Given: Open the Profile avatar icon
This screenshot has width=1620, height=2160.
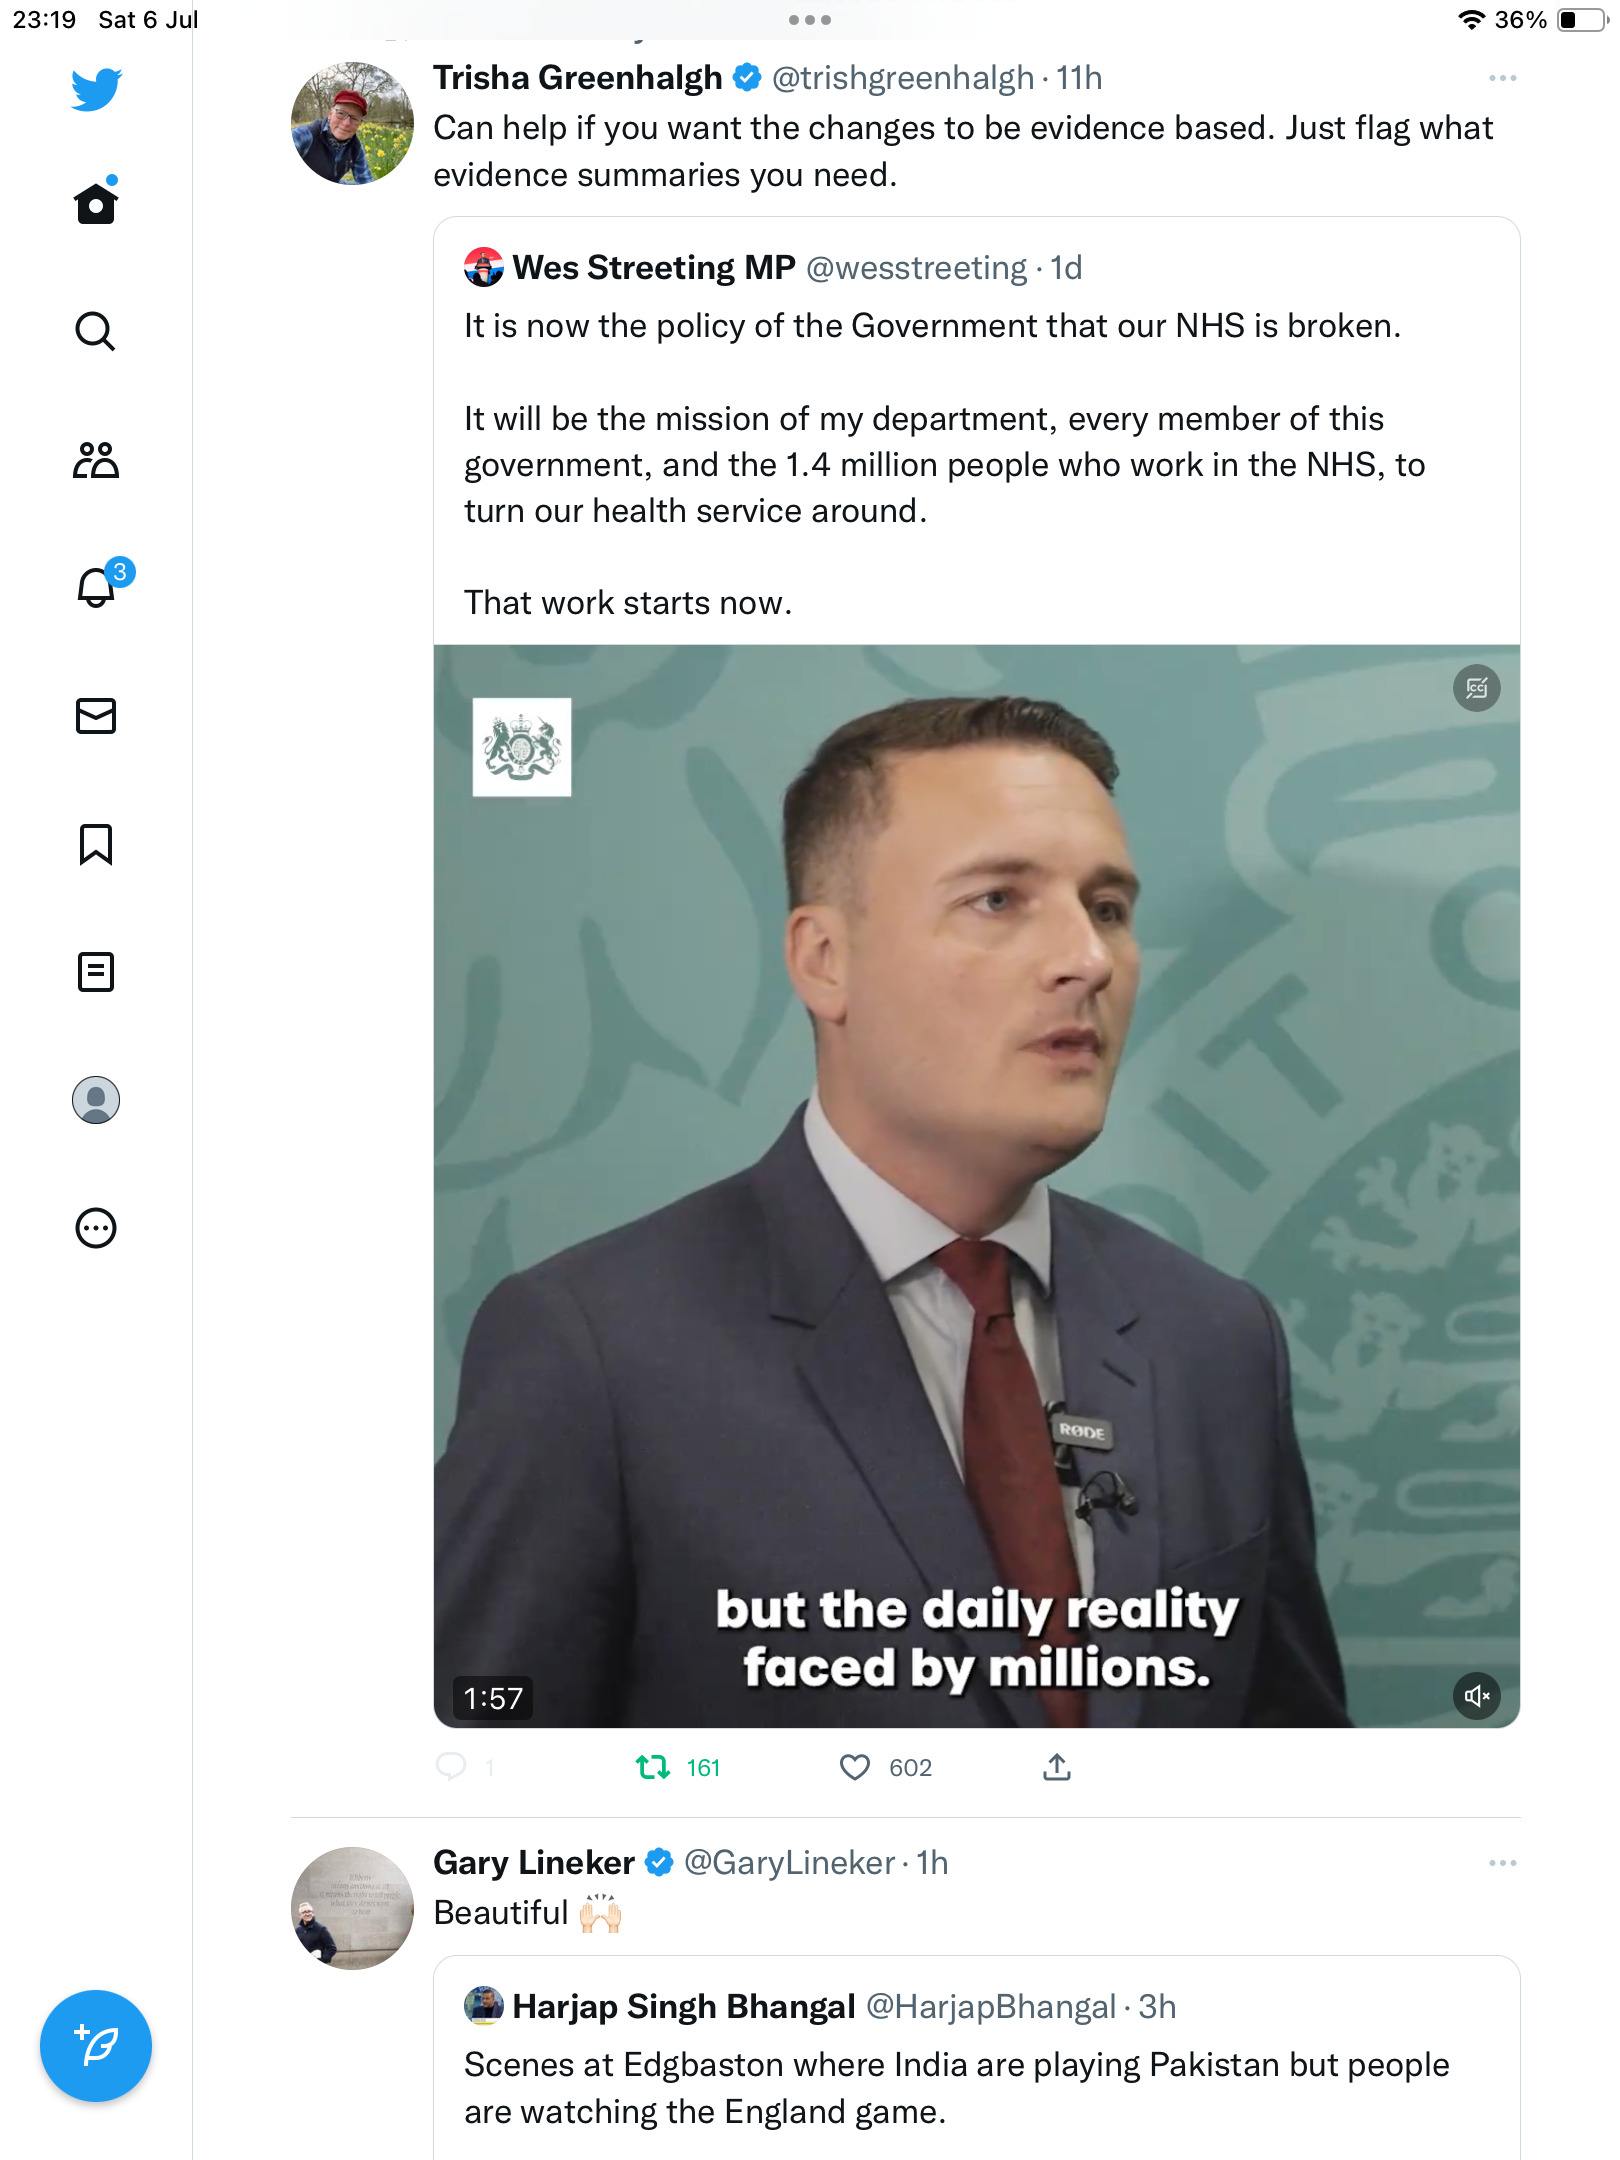Looking at the screenshot, I should pos(96,1100).
